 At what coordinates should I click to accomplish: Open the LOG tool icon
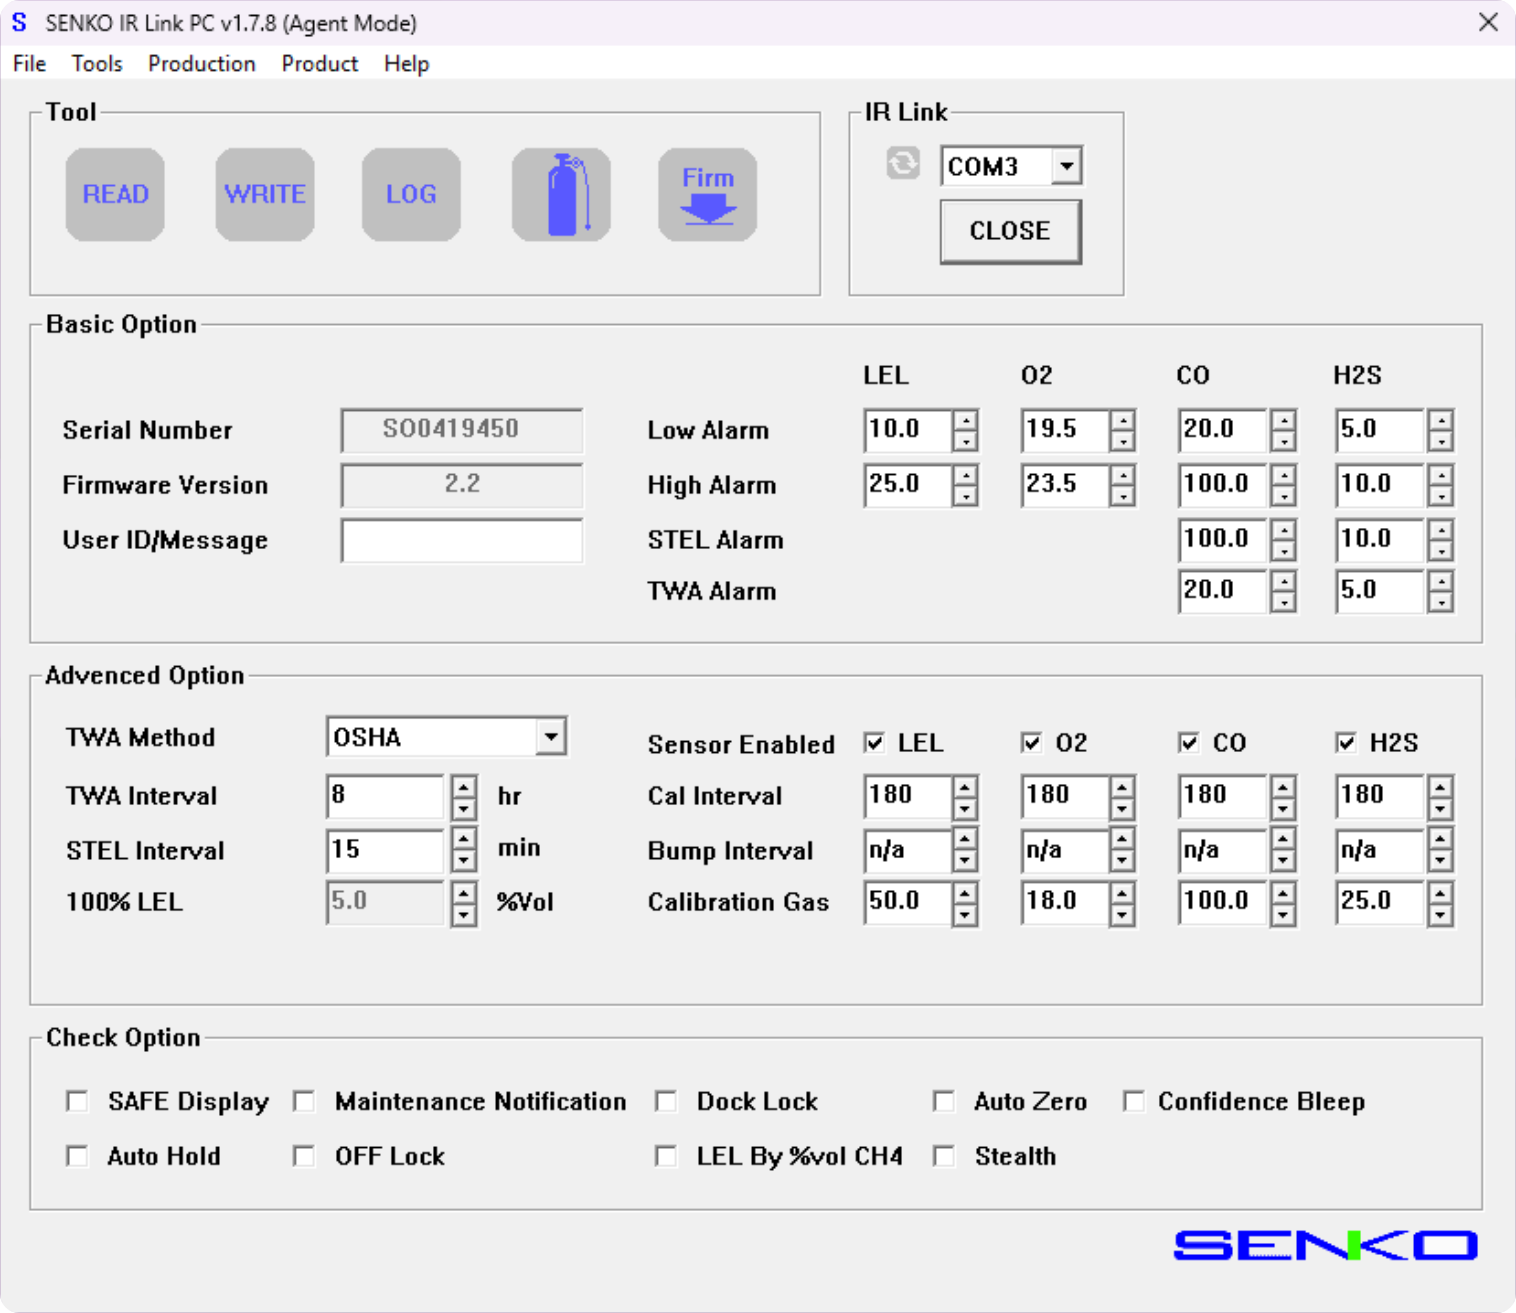(411, 194)
